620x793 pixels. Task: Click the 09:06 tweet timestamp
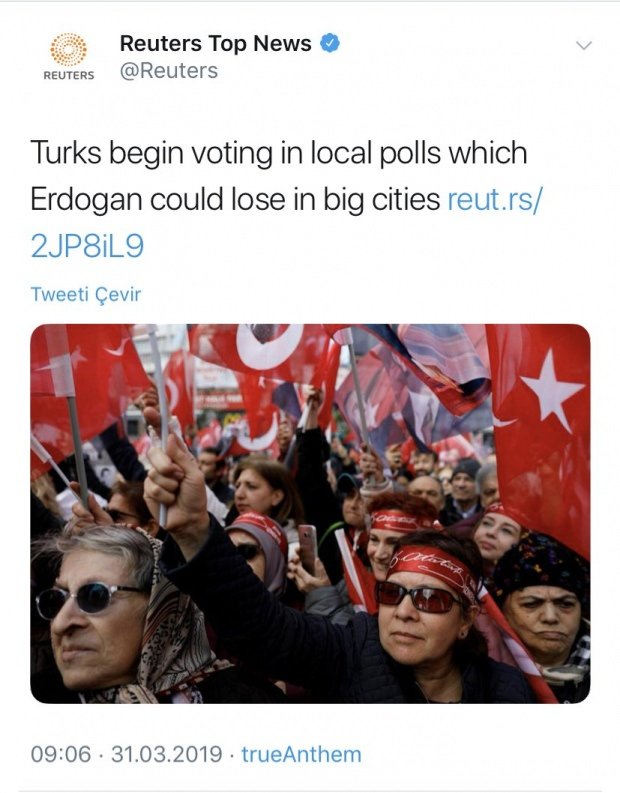61,754
